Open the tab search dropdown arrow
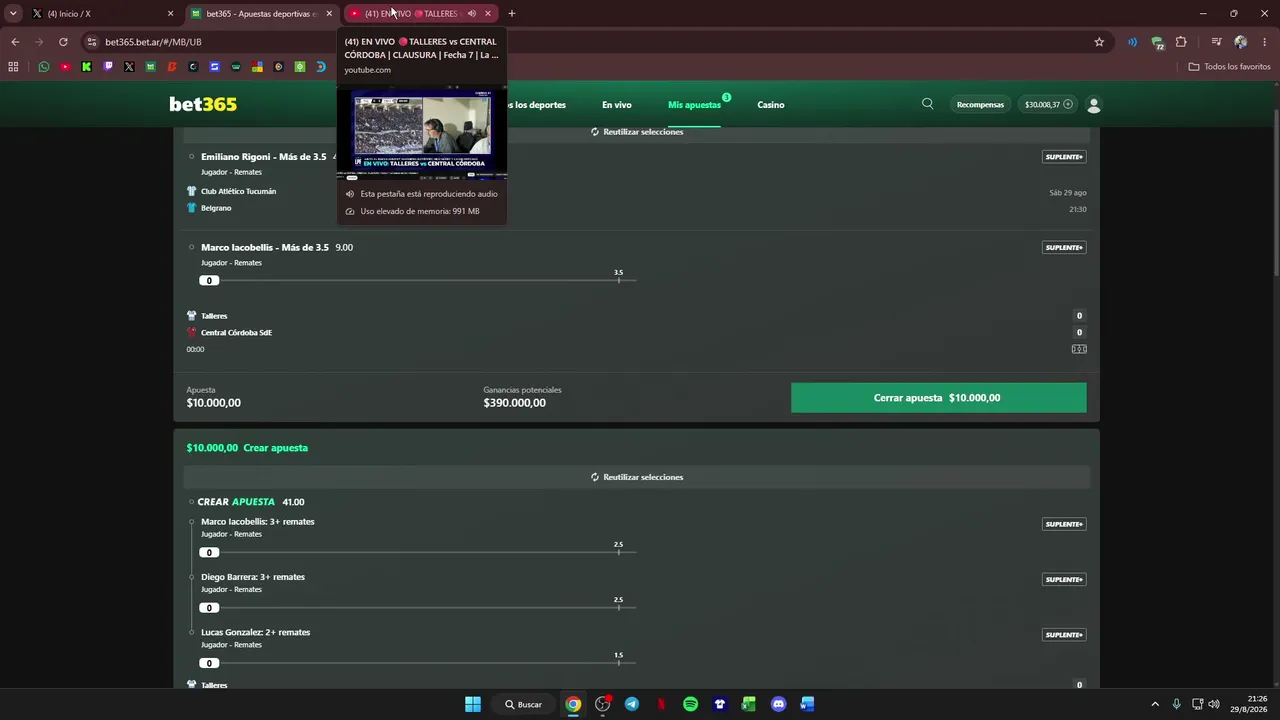 pyautogui.click(x=13, y=13)
